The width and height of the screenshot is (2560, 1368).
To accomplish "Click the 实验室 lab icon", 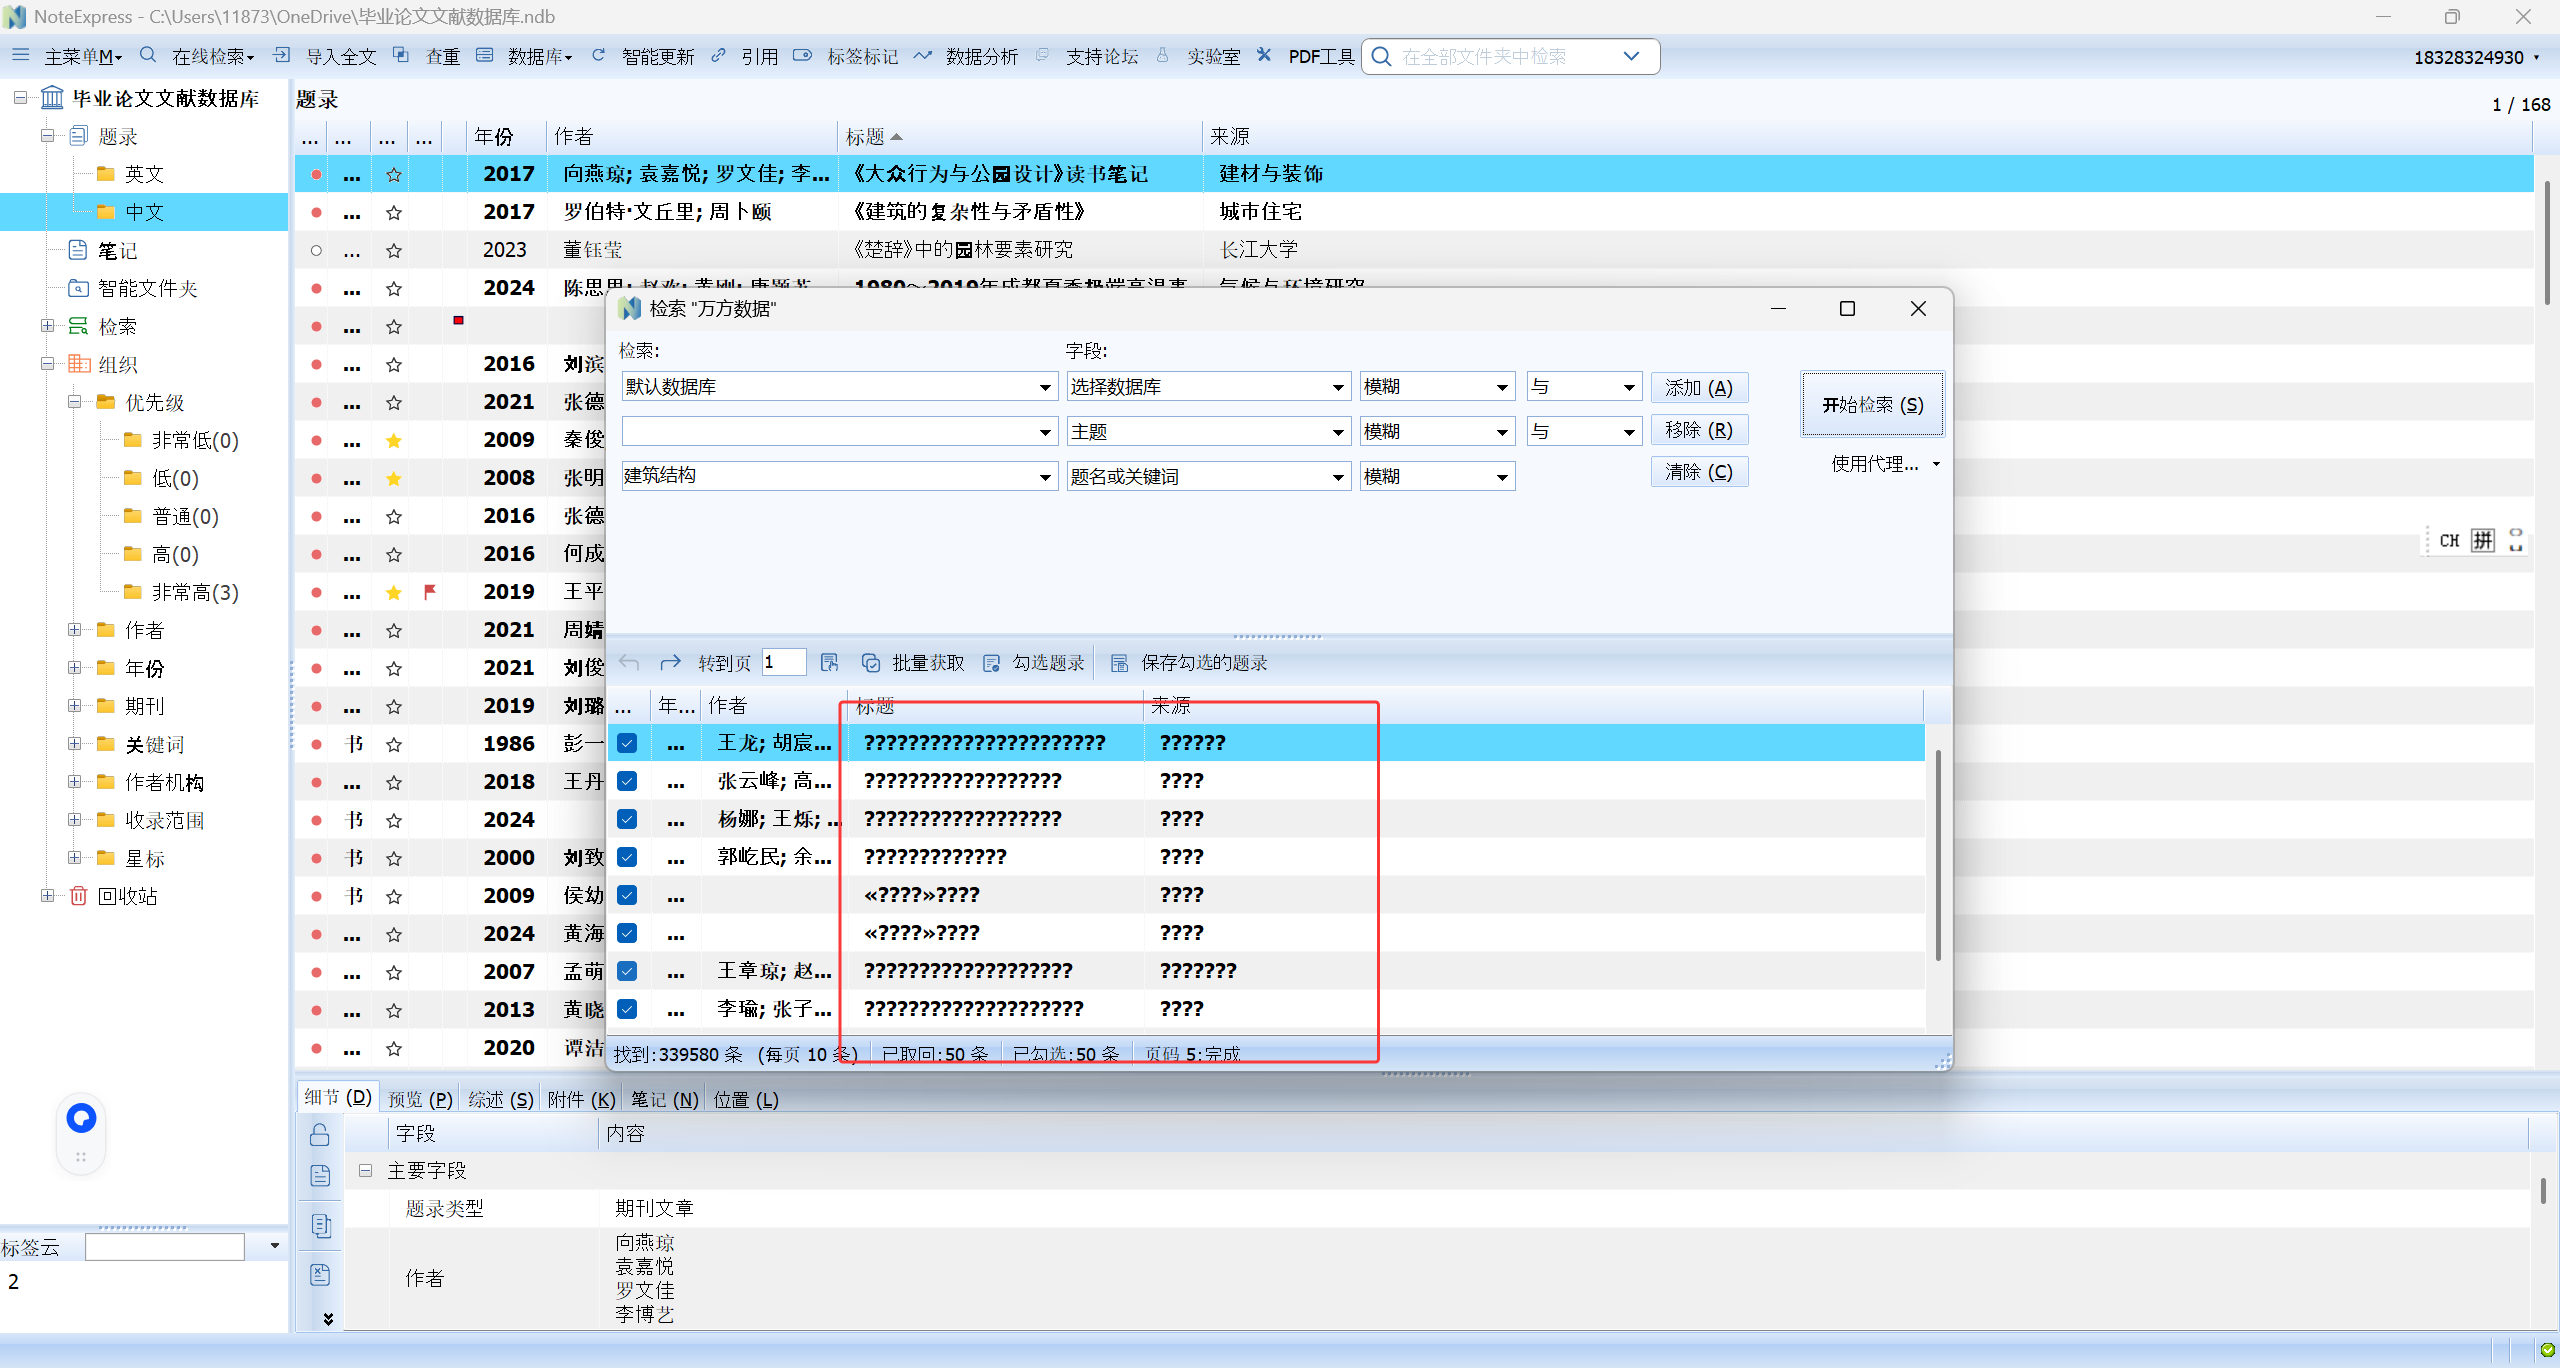I will click(1162, 55).
